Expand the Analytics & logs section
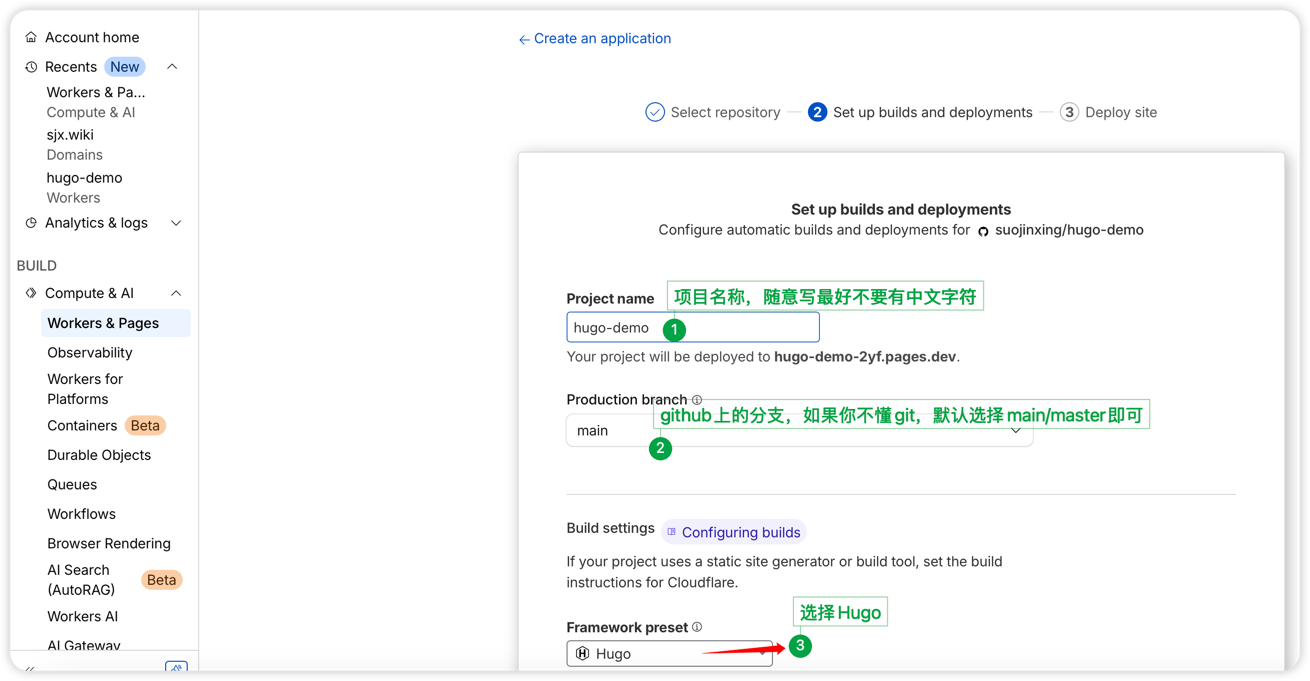This screenshot has width=1310, height=681. click(x=176, y=223)
